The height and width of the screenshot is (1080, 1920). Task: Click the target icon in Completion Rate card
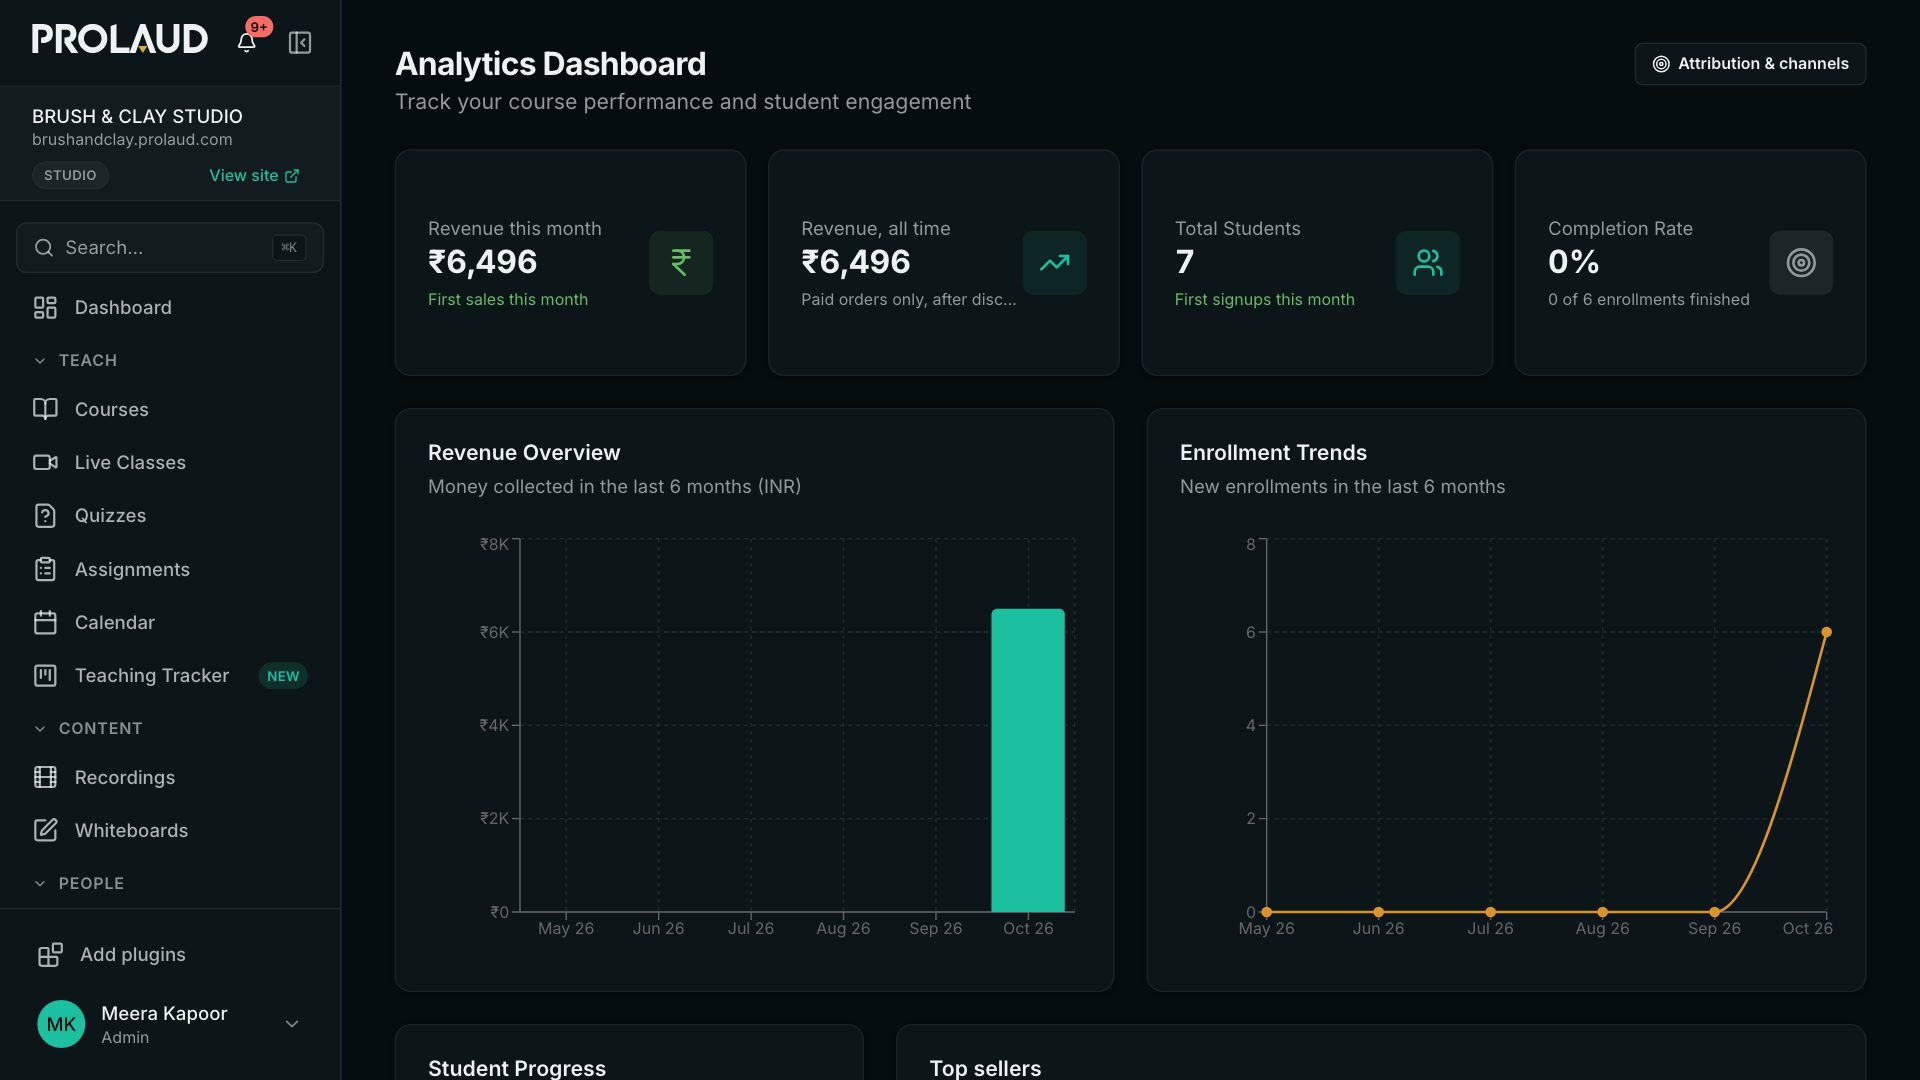click(1801, 263)
